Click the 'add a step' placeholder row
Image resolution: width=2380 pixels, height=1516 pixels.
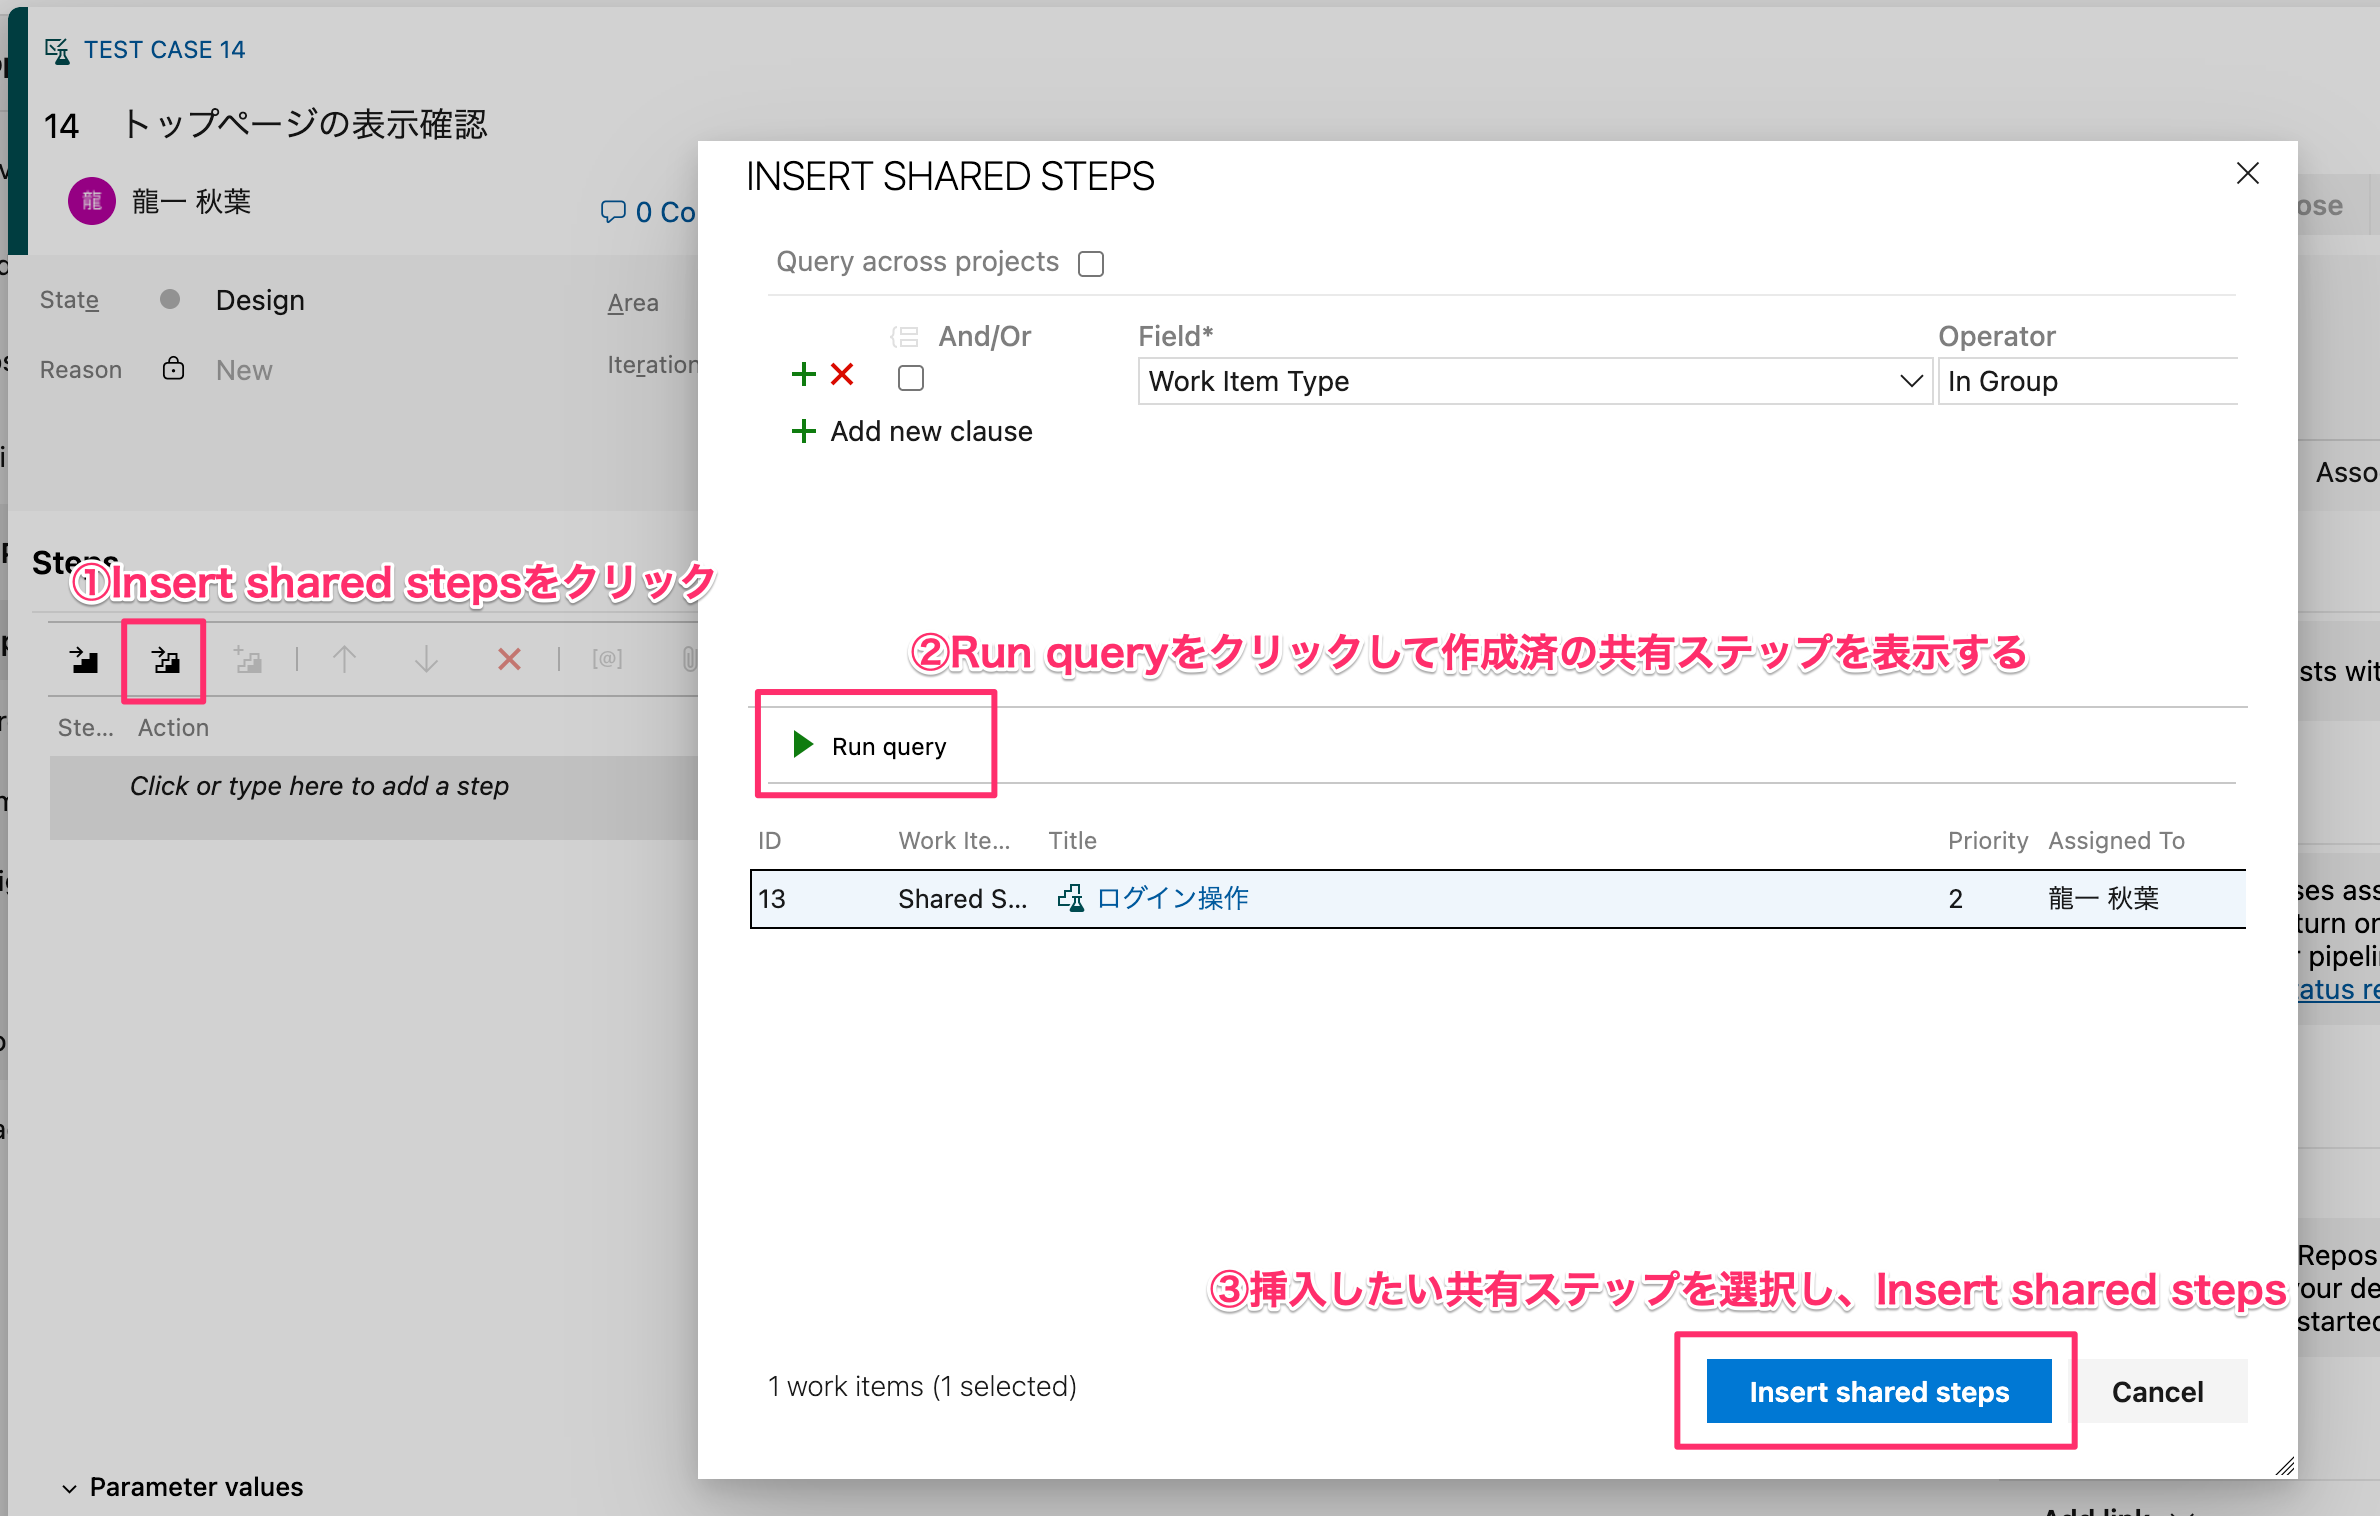point(320,787)
